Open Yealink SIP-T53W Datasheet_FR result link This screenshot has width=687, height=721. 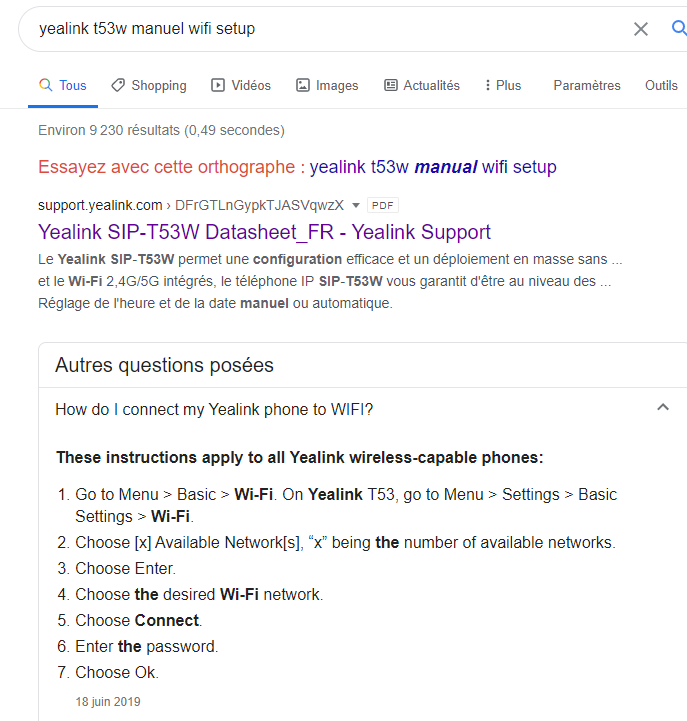[x=264, y=232]
